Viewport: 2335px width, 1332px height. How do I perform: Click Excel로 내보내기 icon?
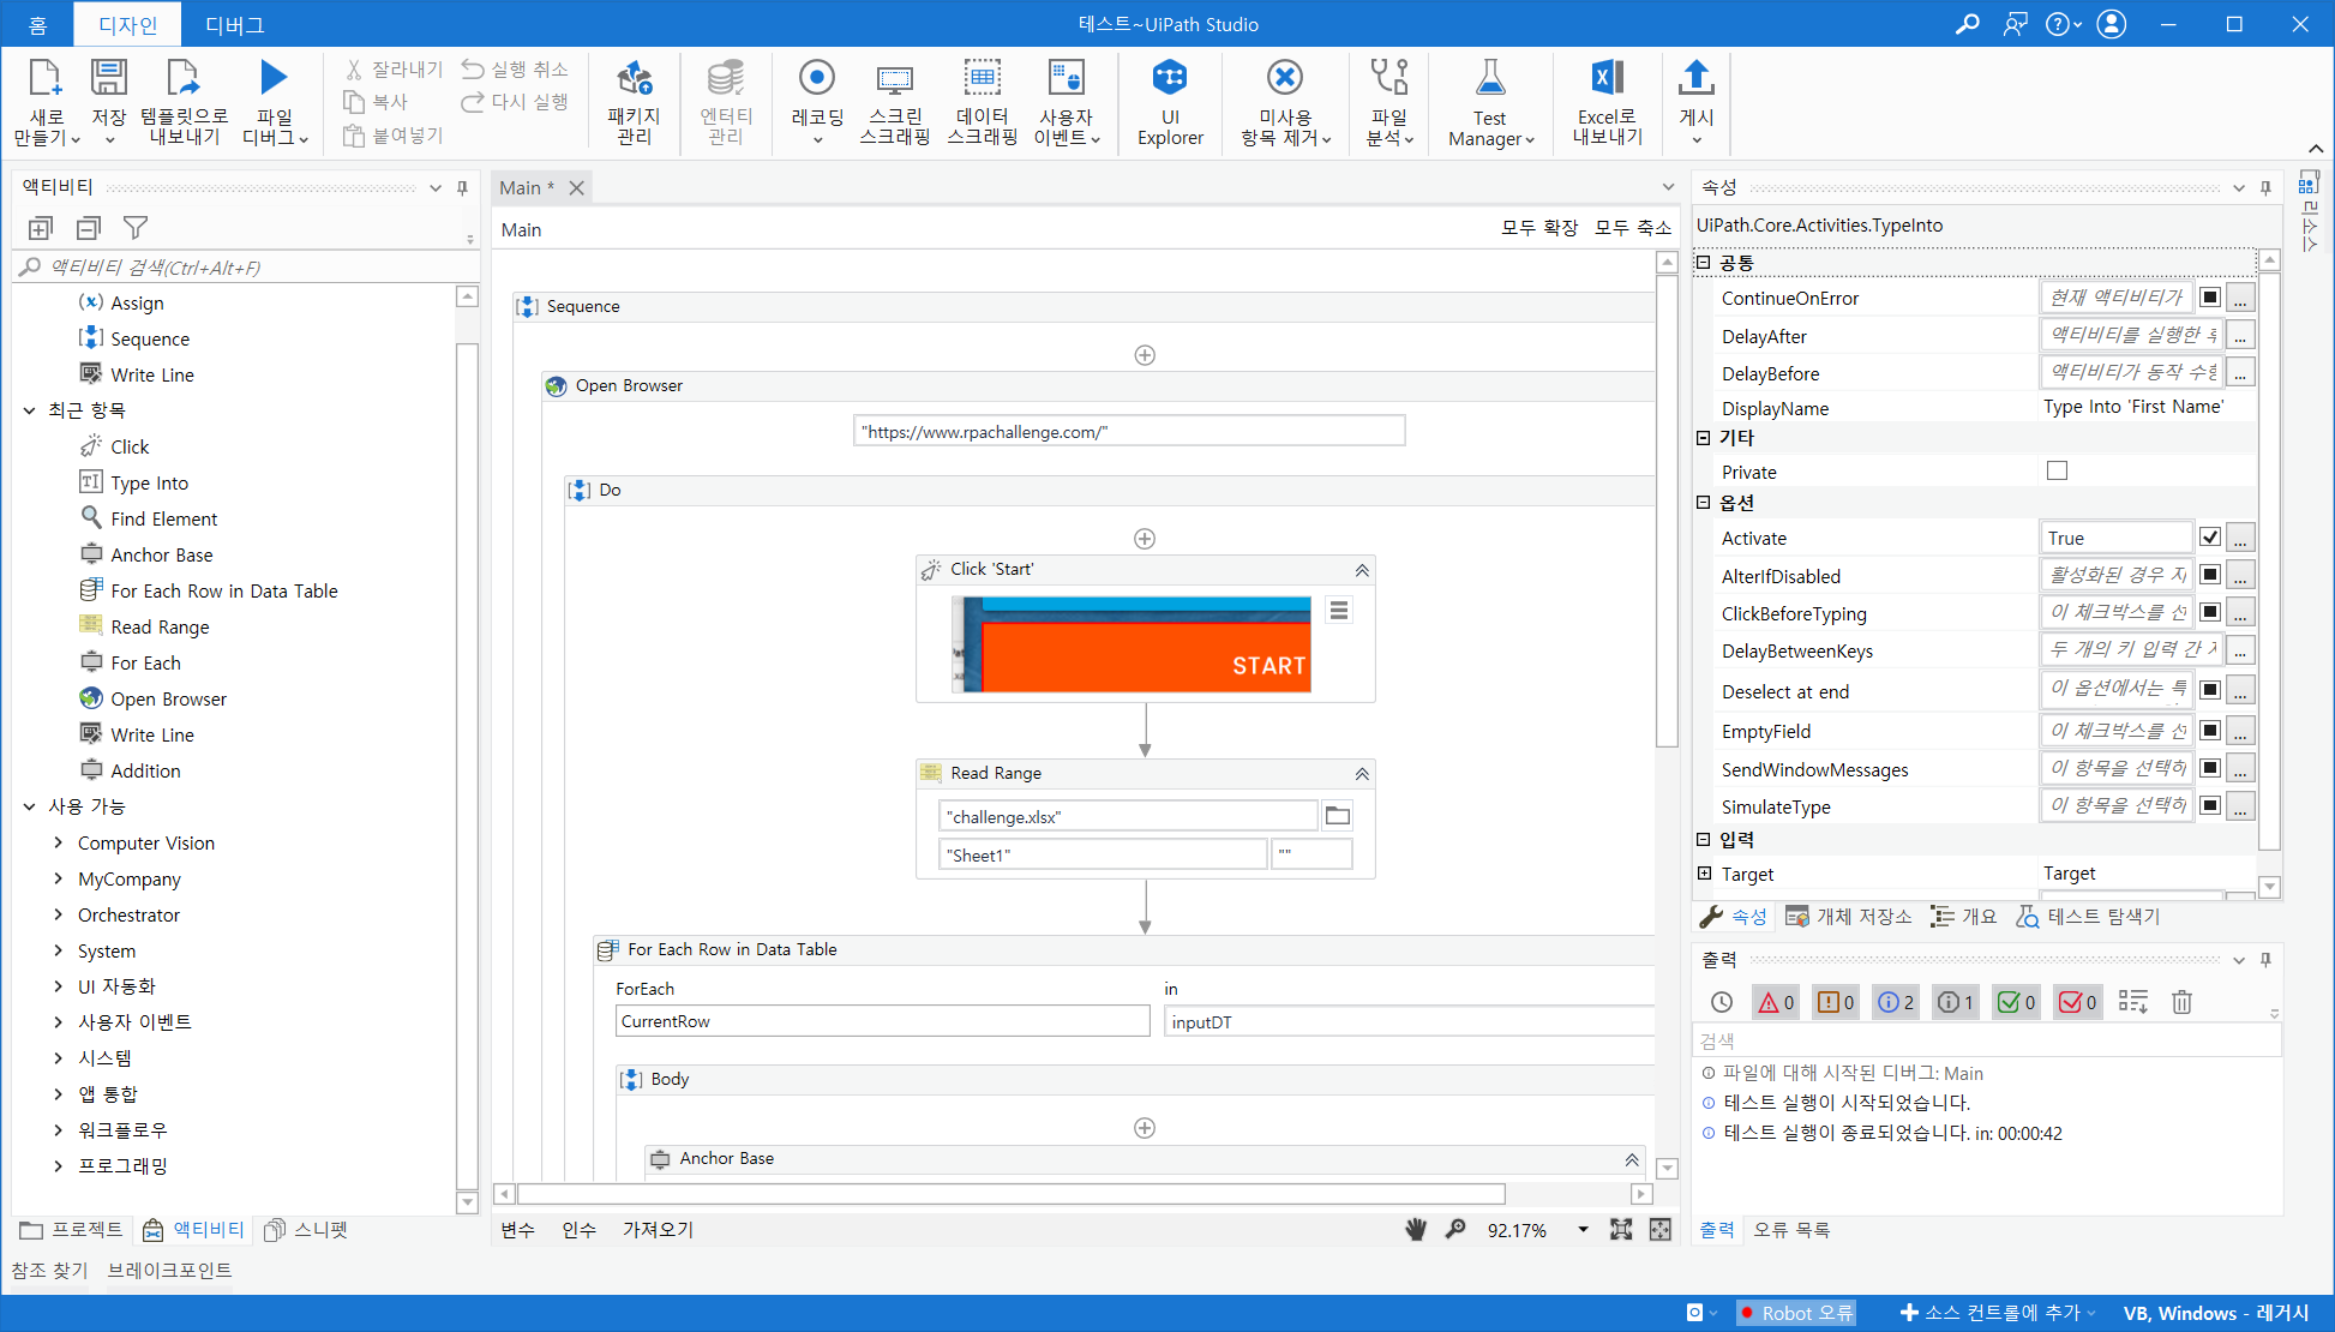[x=1606, y=78]
